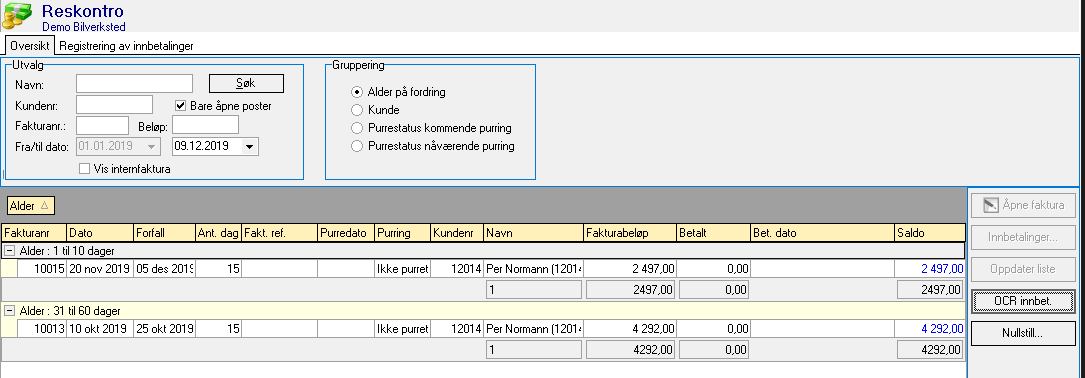Sort by the Purring column header
Image resolution: width=1085 pixels, height=378 pixels.
[403, 233]
